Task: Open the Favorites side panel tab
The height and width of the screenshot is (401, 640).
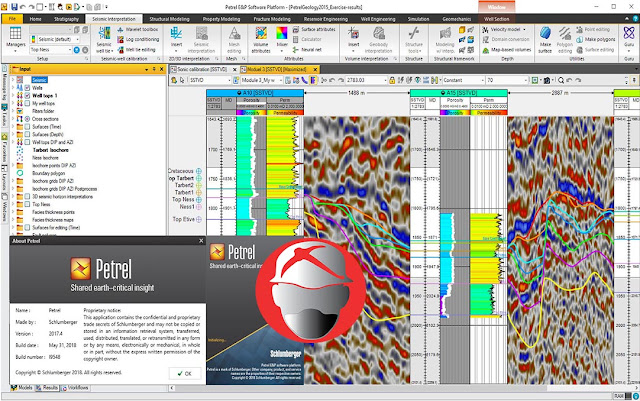Action: 4,148
